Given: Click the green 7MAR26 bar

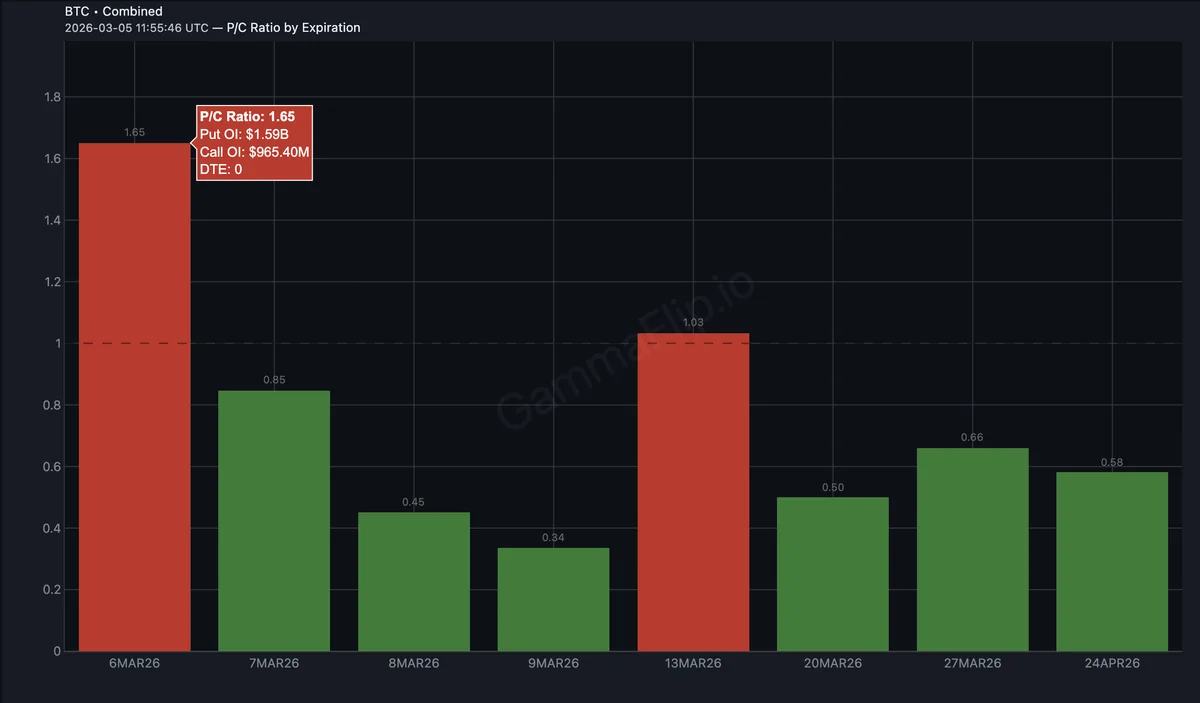Looking at the screenshot, I should click(x=274, y=520).
